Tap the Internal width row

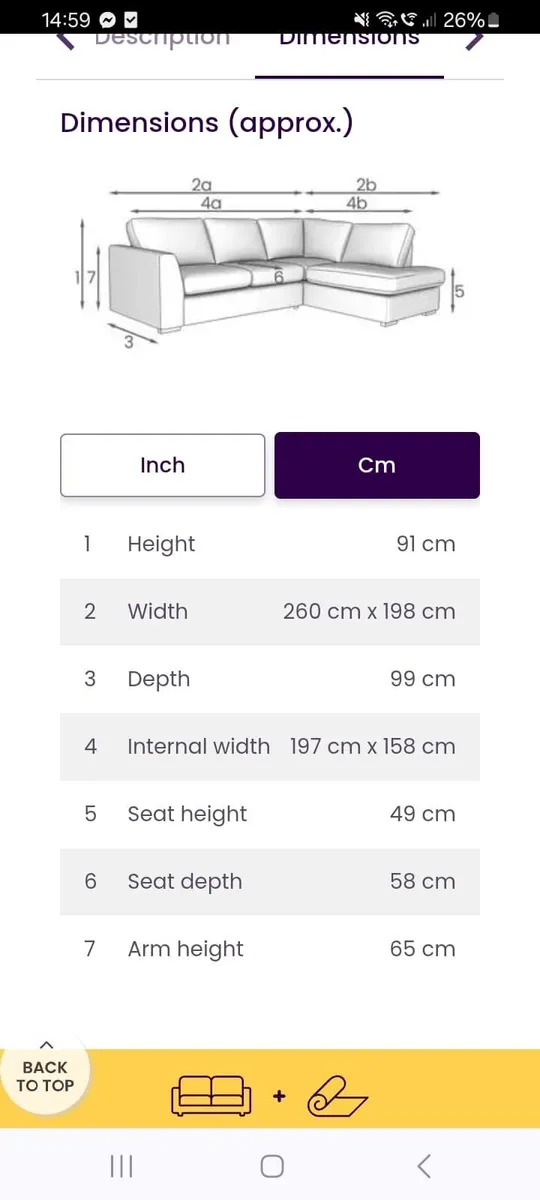[270, 746]
